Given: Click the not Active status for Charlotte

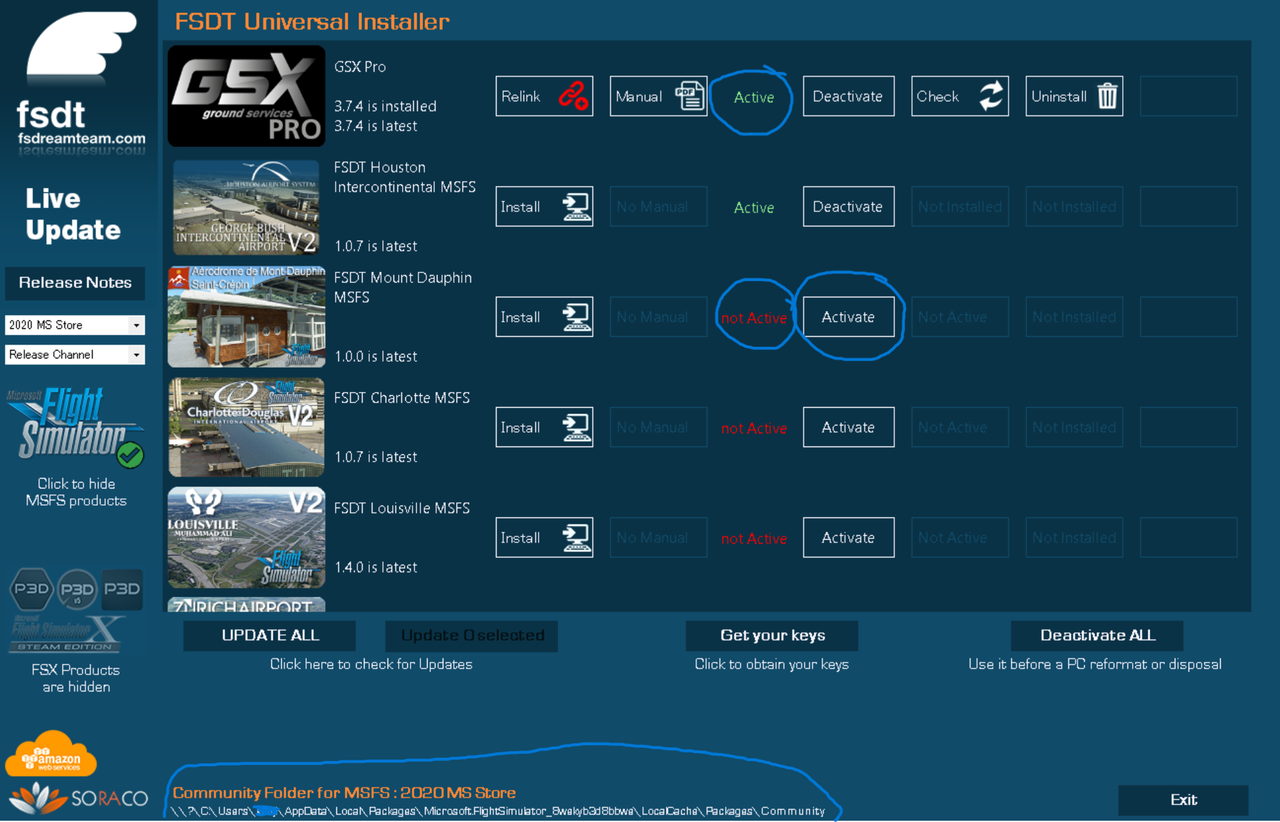Looking at the screenshot, I should [x=754, y=428].
